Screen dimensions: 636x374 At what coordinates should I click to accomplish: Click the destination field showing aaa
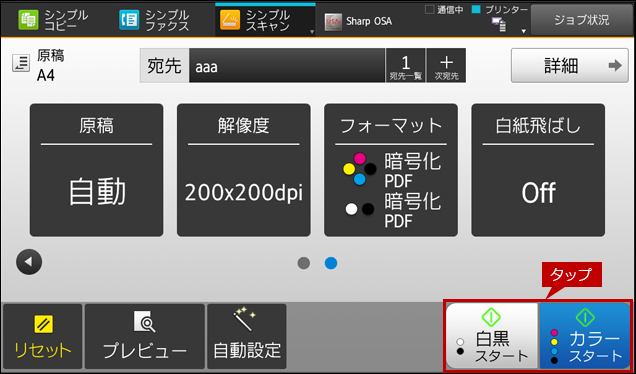(287, 66)
